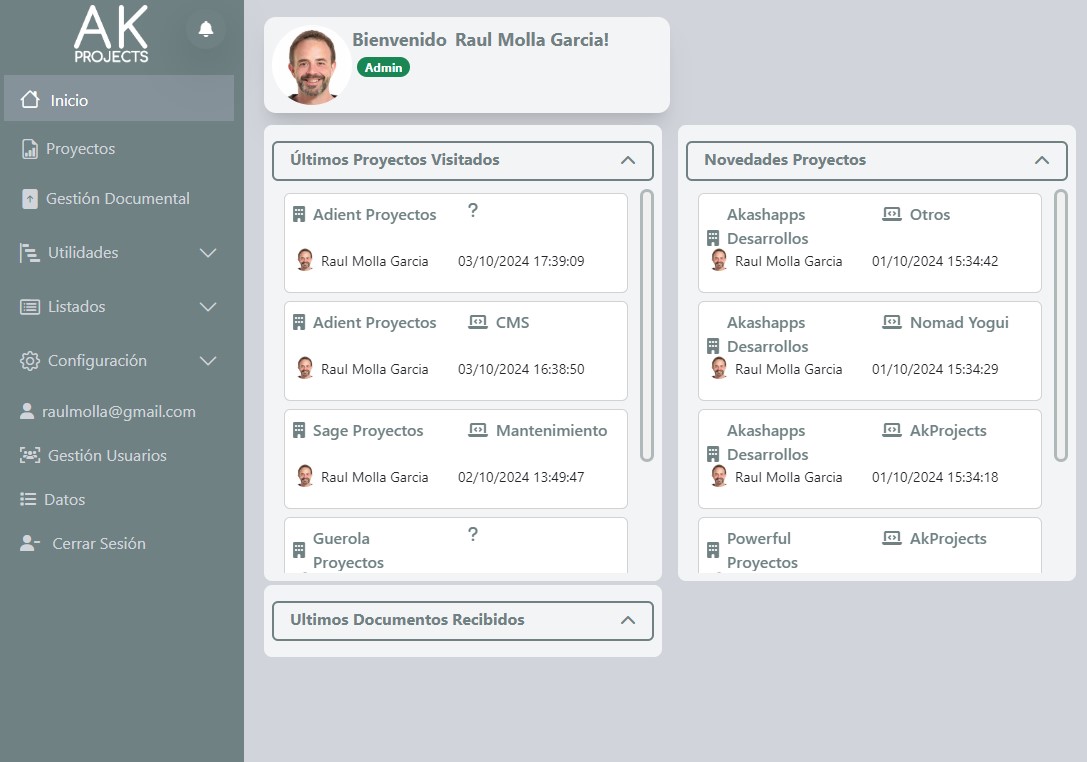The height and width of the screenshot is (762, 1087).
Task: Click the Cerrar Sesión user-minus icon
Action: 30,543
